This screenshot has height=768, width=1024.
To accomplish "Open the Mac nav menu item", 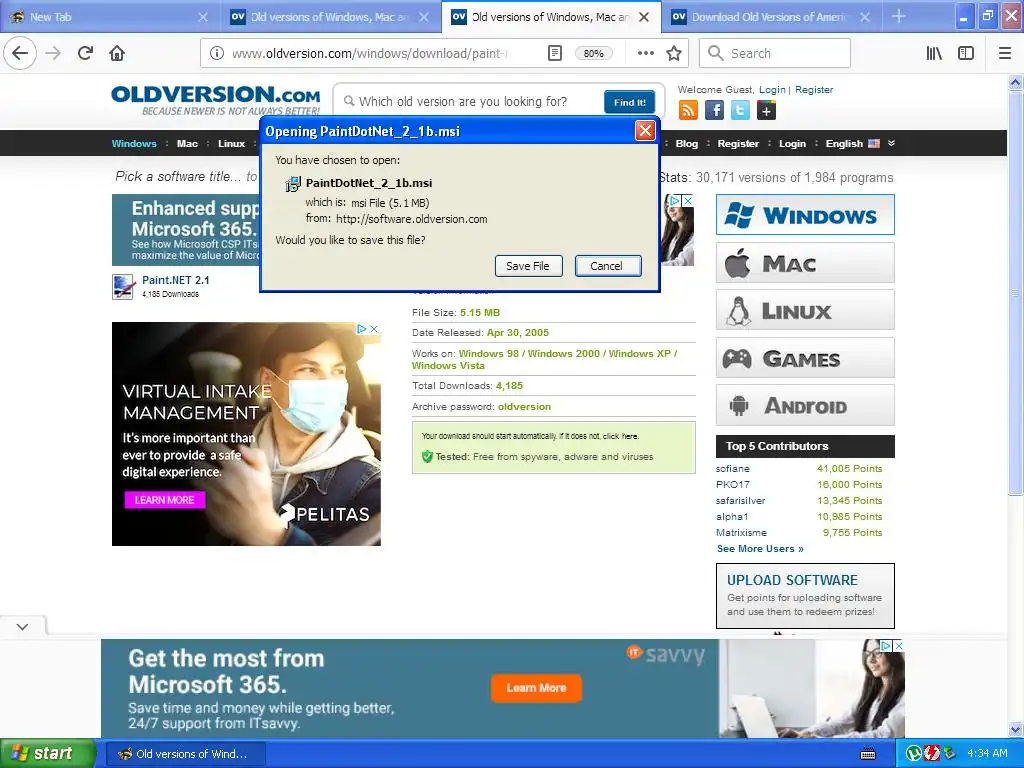I will tap(187, 144).
